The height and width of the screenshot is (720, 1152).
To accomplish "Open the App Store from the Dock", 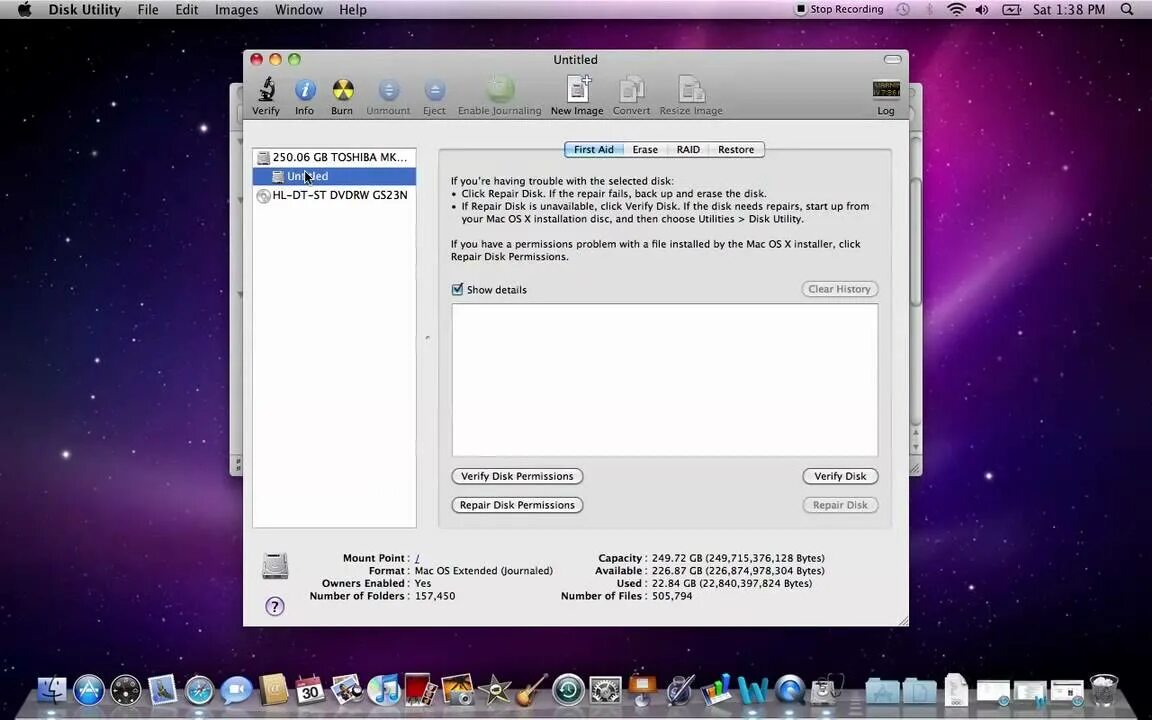I will [89, 690].
